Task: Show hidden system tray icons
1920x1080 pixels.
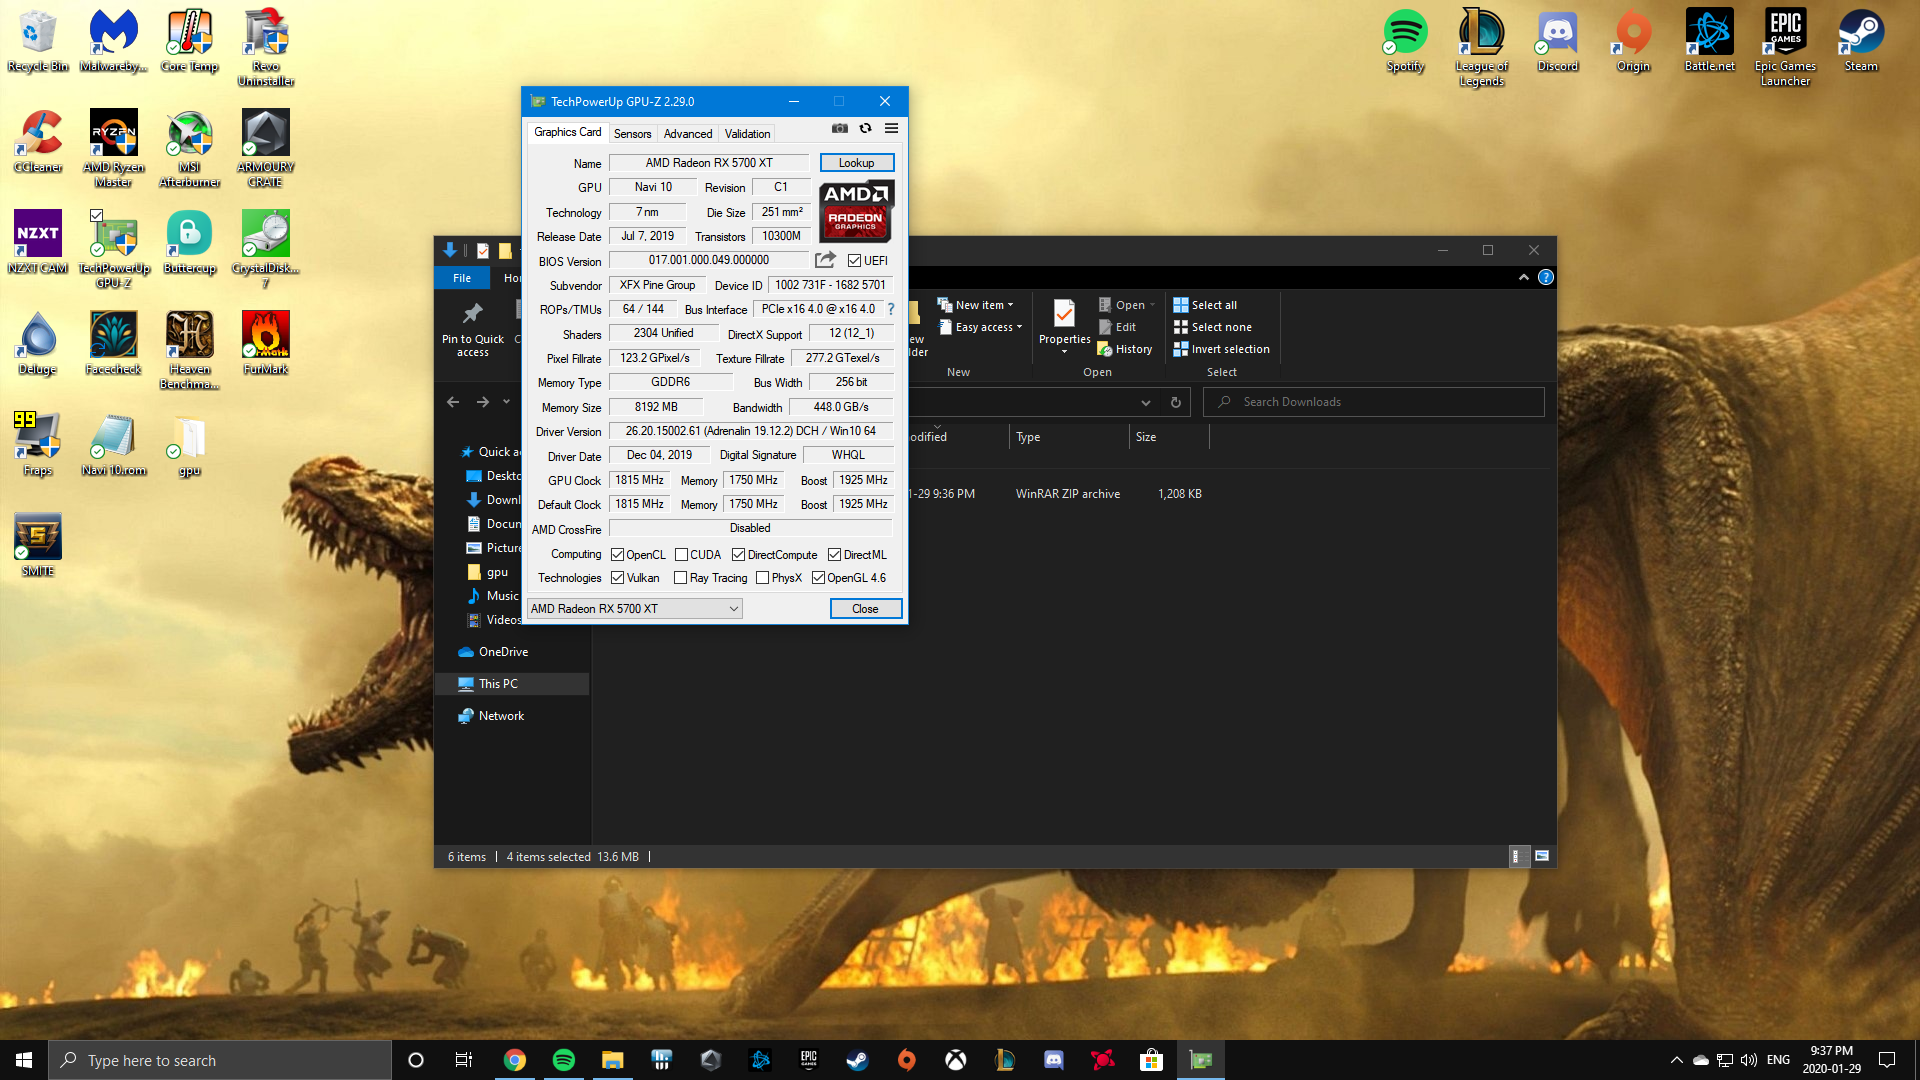Action: 1676,1060
